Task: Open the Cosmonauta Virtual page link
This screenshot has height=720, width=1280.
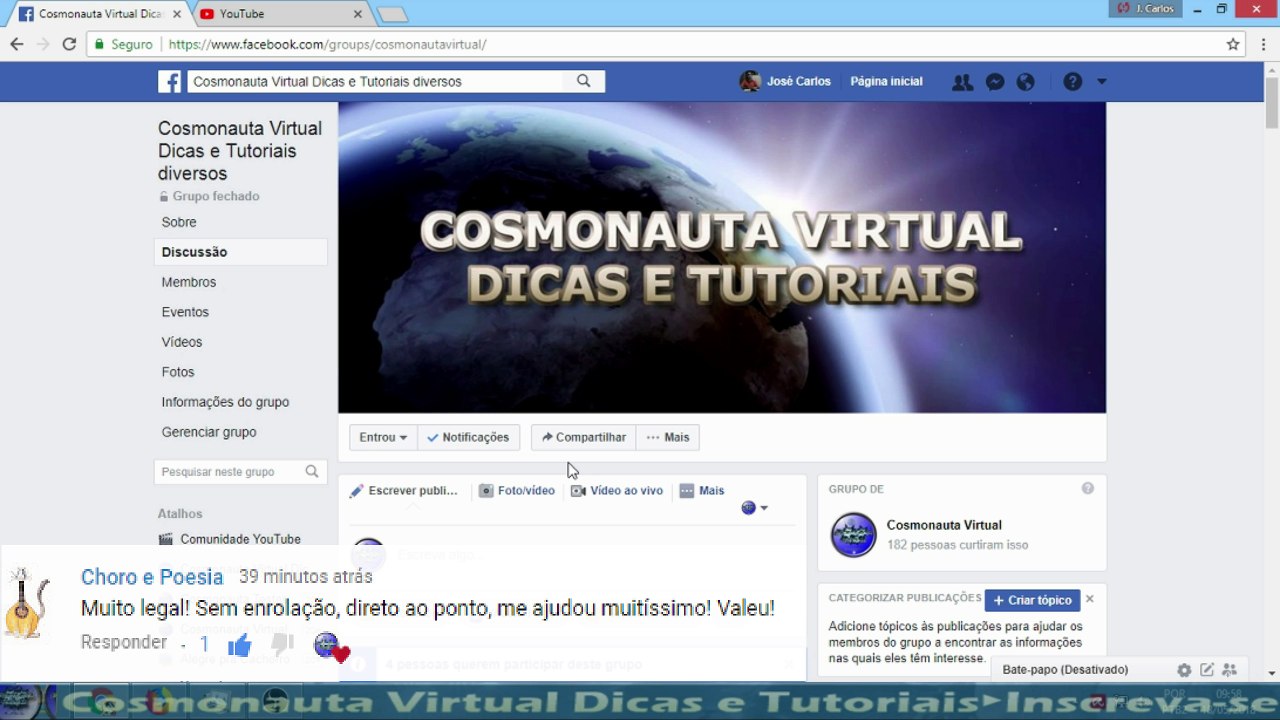Action: click(x=944, y=525)
